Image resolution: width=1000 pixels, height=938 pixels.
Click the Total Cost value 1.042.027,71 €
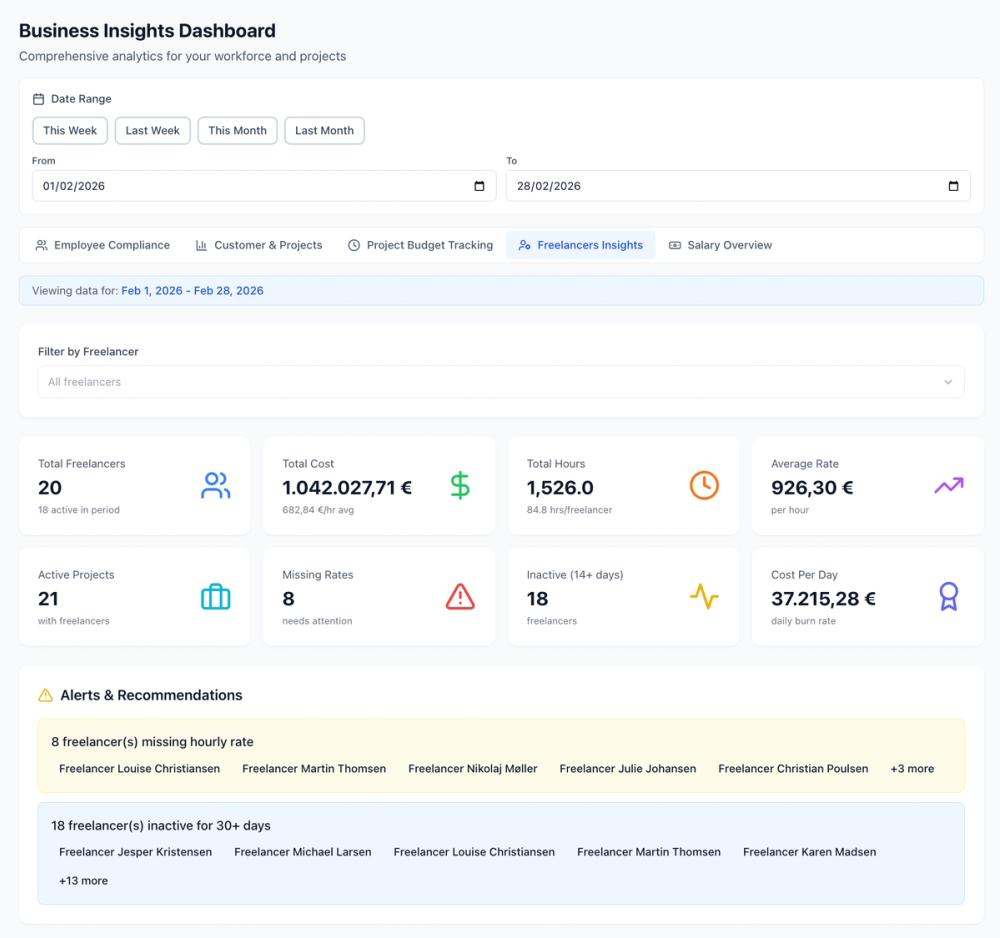coord(347,488)
